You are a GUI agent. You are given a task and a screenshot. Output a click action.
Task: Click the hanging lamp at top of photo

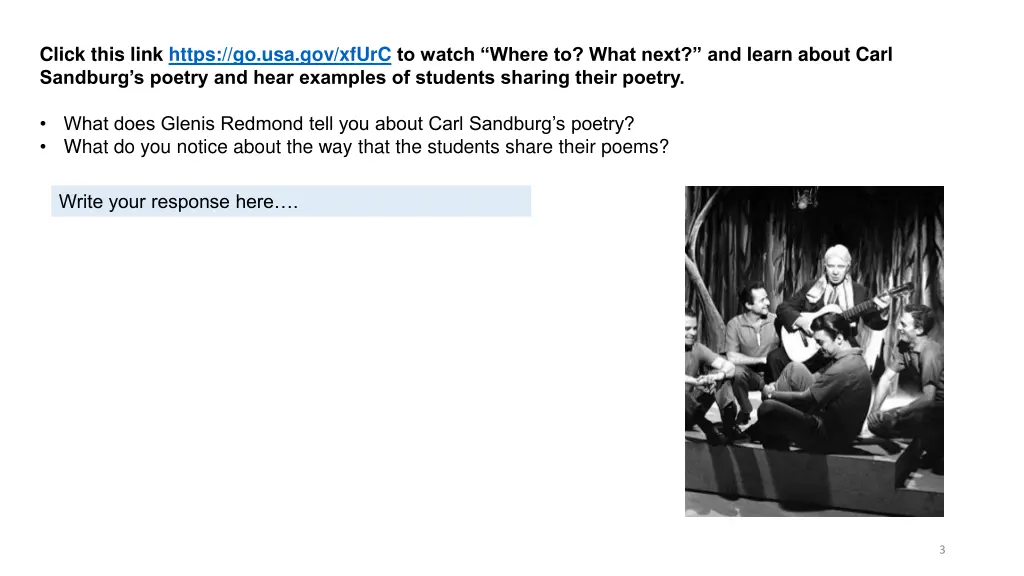[x=803, y=198]
